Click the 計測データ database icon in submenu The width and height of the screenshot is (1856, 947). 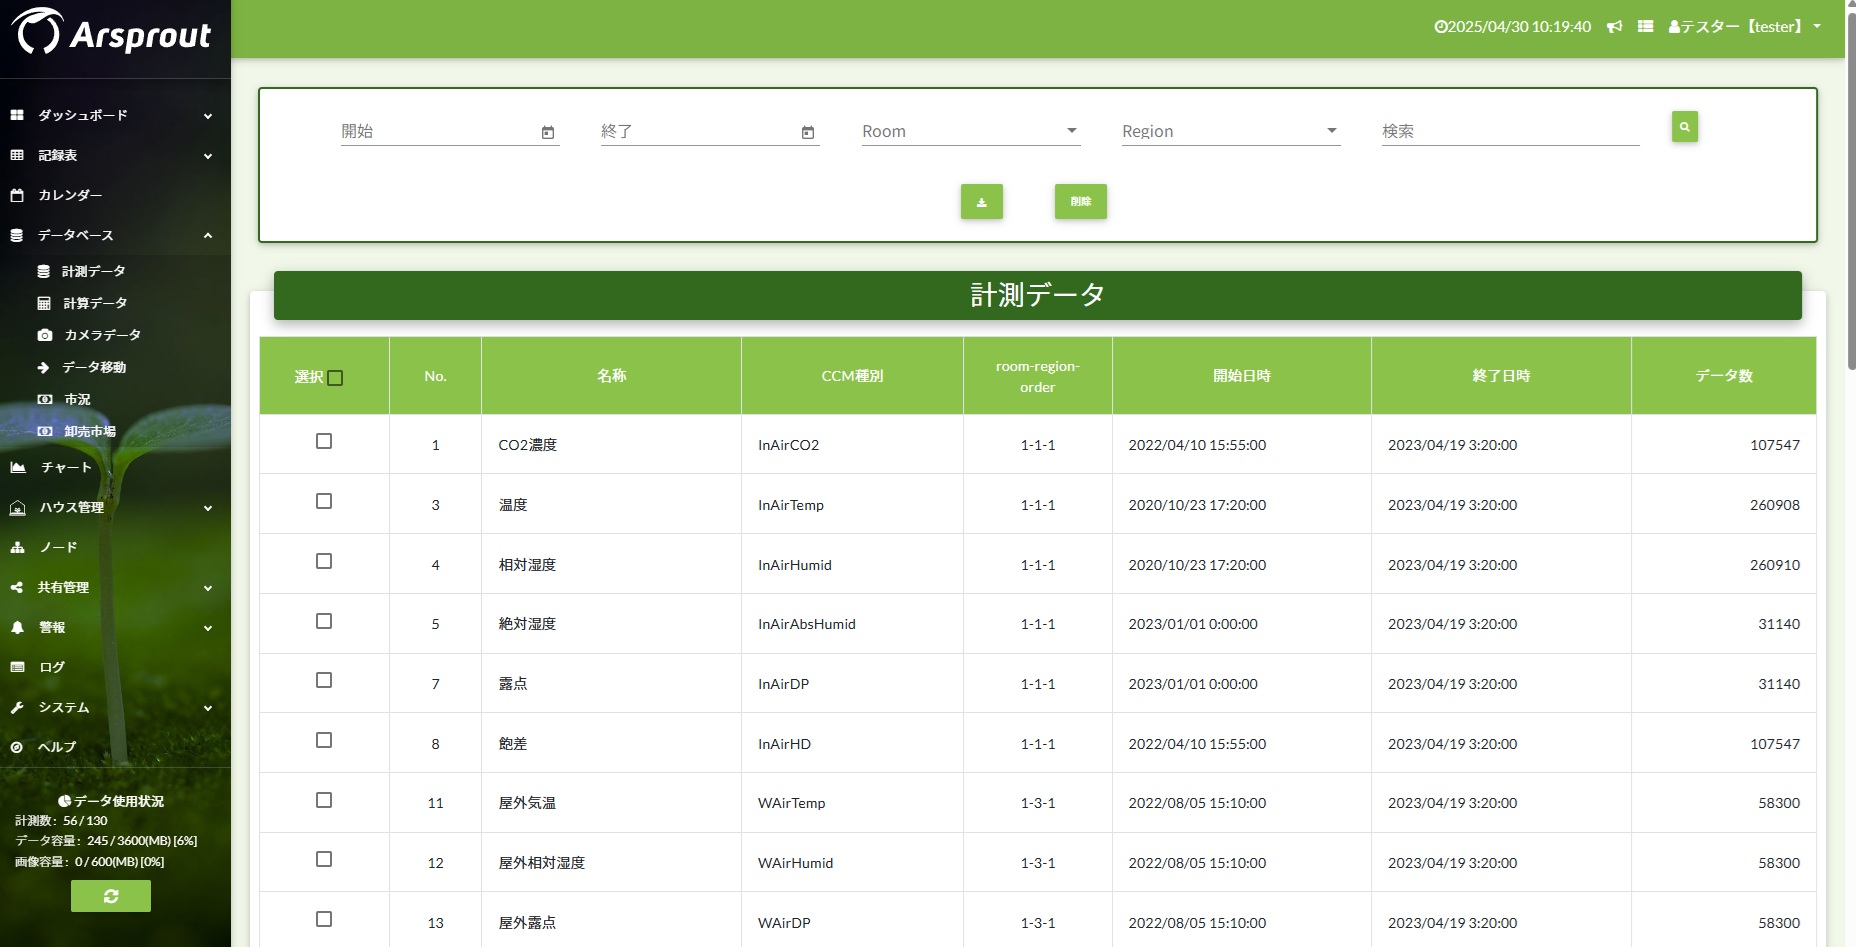[x=43, y=271]
